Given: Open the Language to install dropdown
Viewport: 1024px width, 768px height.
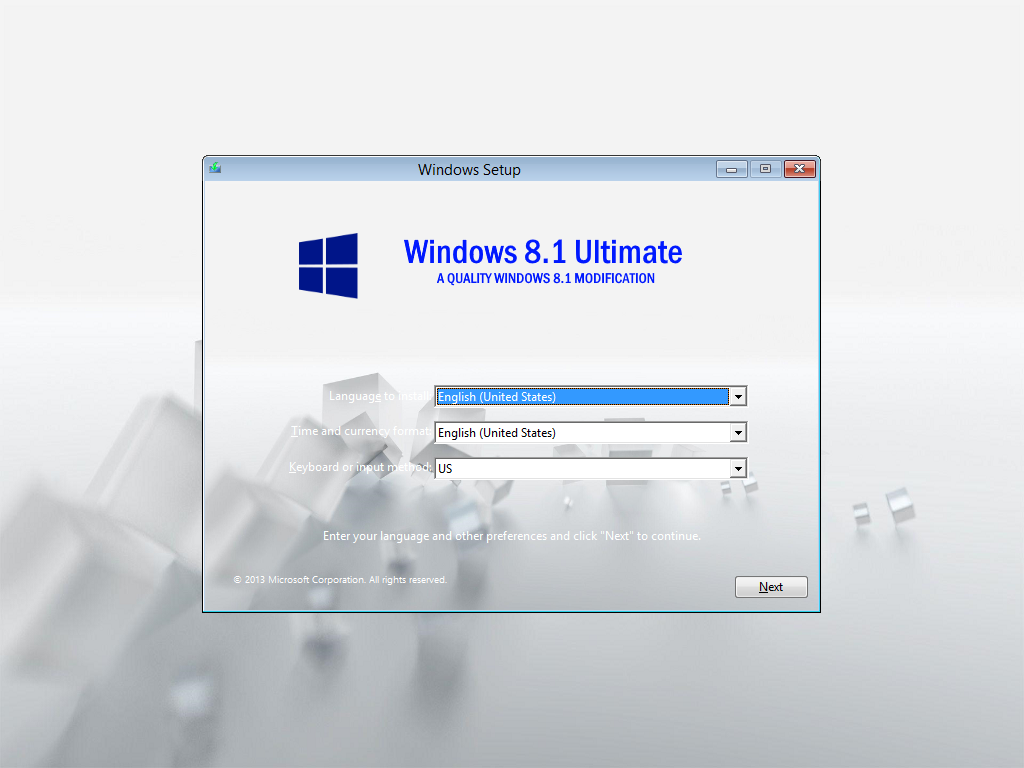Looking at the screenshot, I should tap(590, 396).
